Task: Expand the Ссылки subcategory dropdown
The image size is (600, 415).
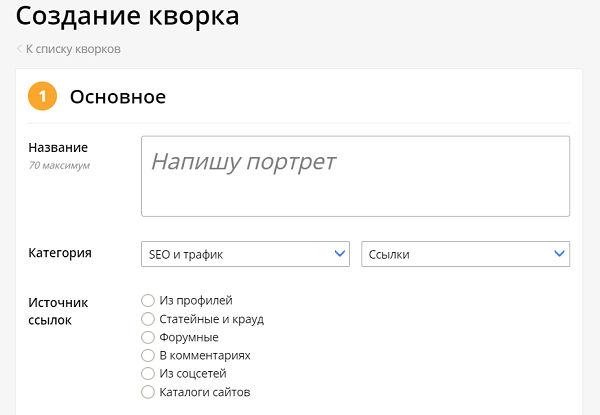Action: click(464, 254)
